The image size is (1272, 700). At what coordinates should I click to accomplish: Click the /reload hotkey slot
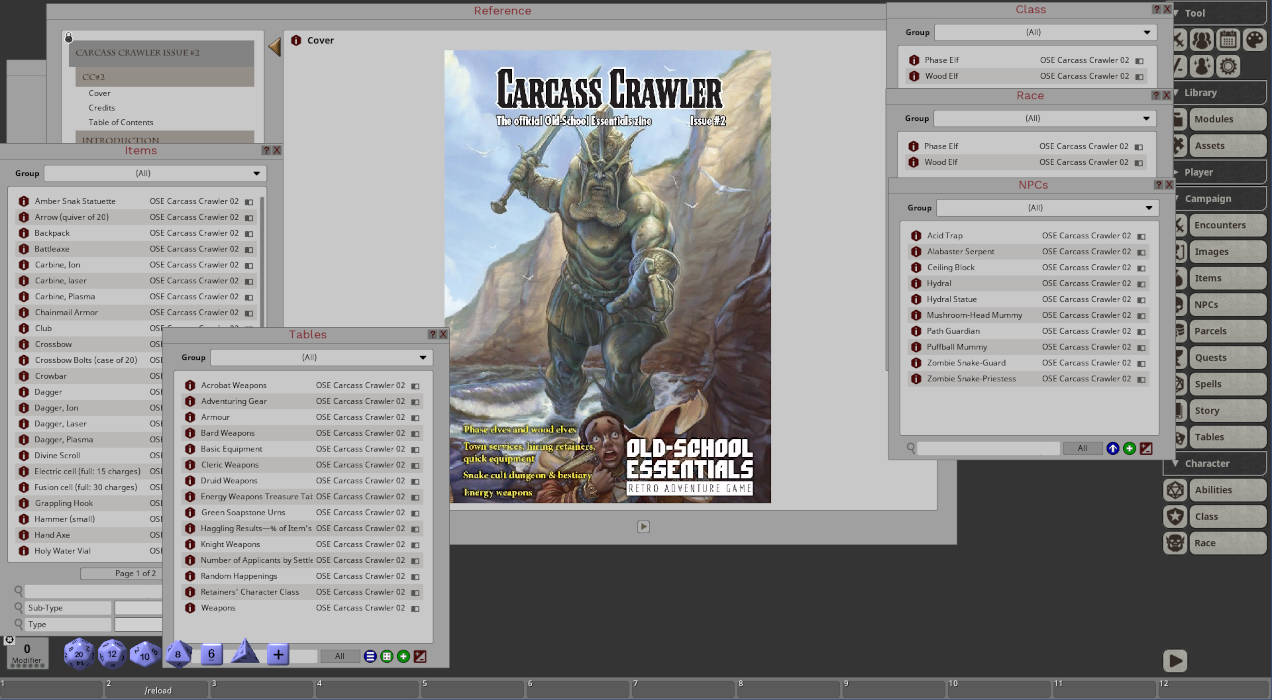tap(158, 690)
